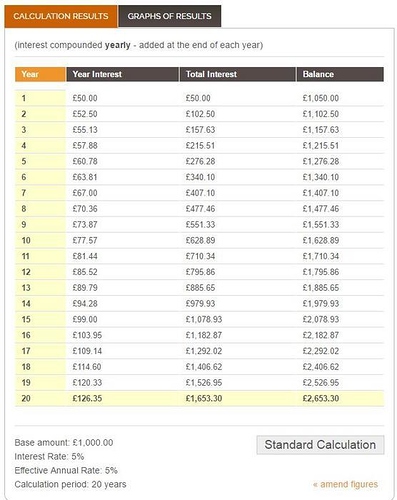This screenshot has width=397, height=500.
Task: Click the year 1 row number cell
Action: [x=40, y=98]
